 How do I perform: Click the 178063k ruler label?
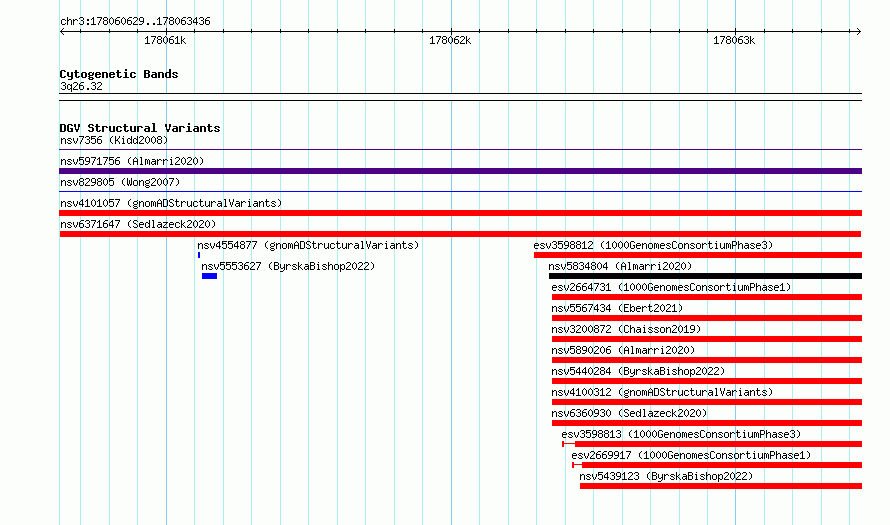(x=734, y=40)
